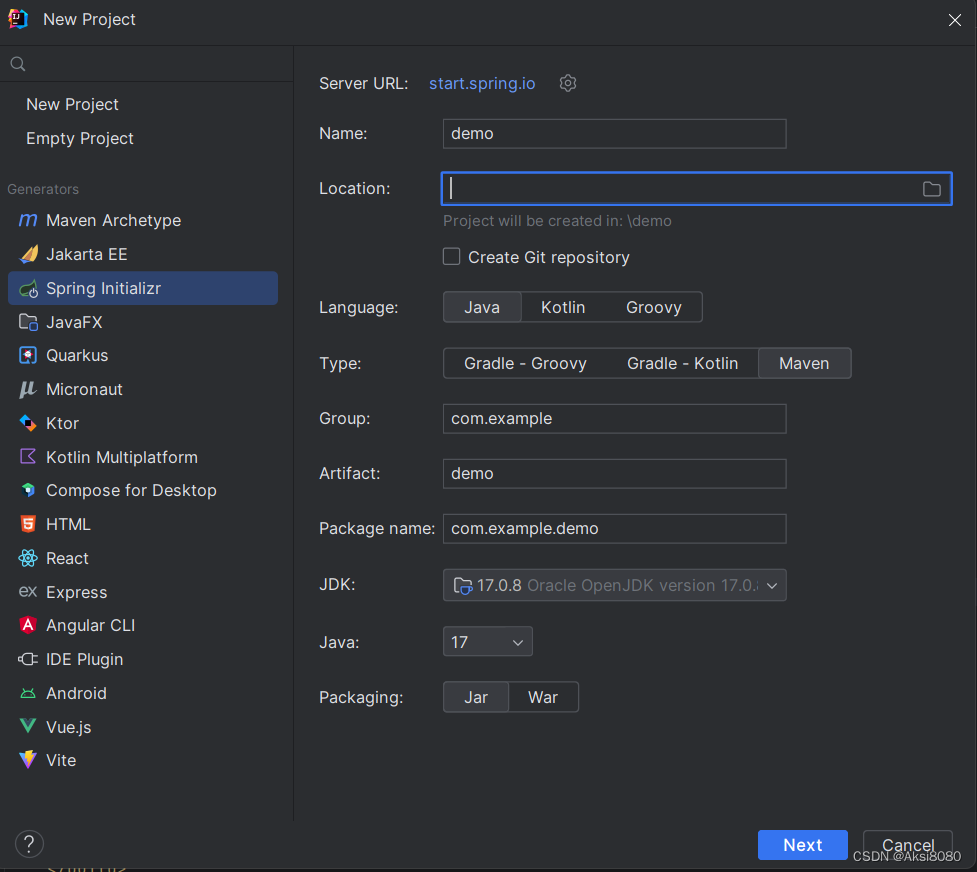Viewport: 977px width, 872px height.
Task: Click the Micronaut mu icon
Action: tap(28, 390)
